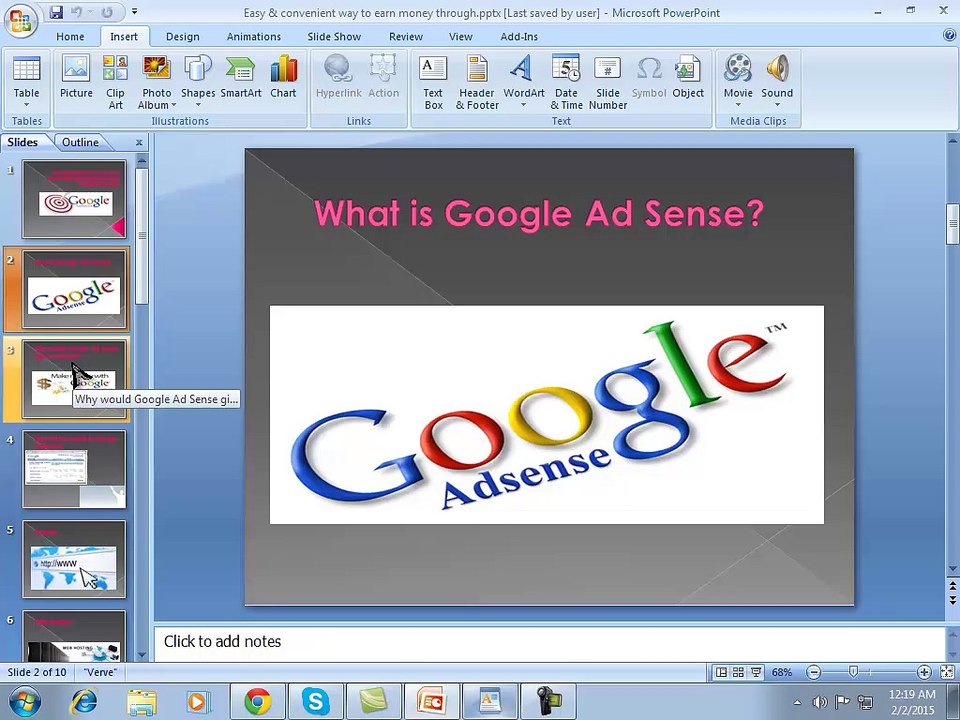Open the Design ribbon tab
This screenshot has height=720, width=960.
tap(182, 37)
